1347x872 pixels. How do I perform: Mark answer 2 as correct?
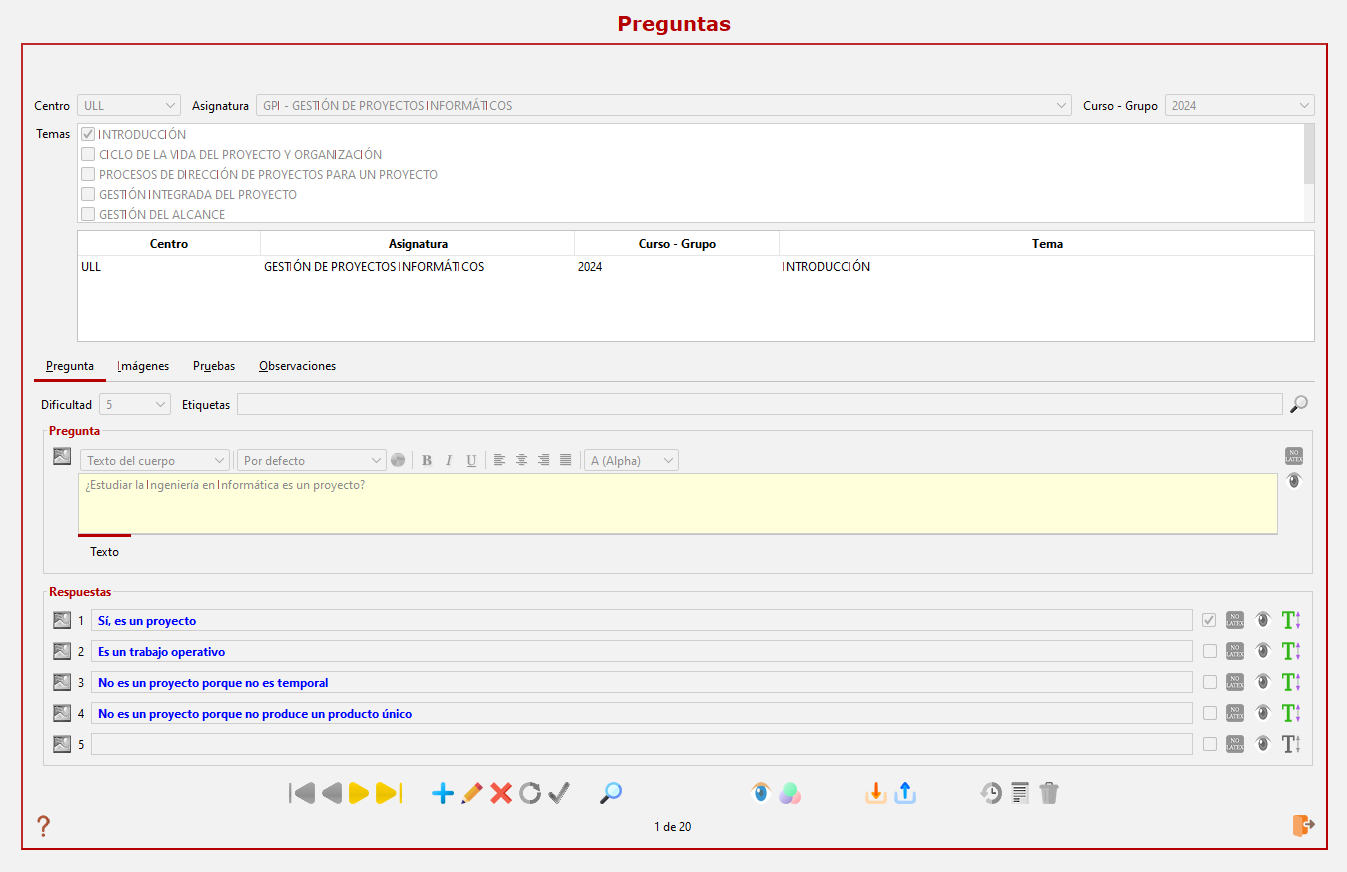click(1210, 651)
